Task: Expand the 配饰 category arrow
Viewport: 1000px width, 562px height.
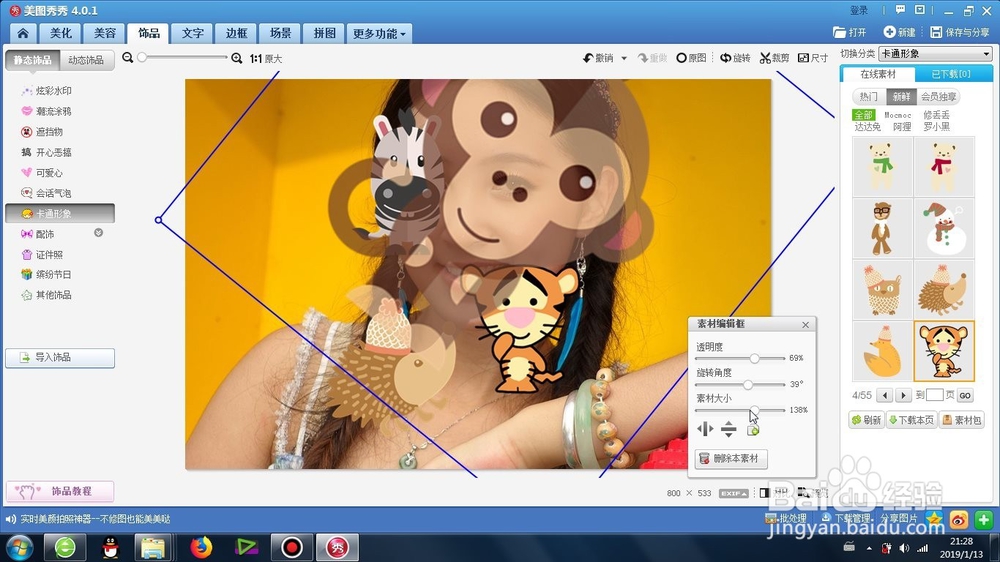Action: coord(98,233)
